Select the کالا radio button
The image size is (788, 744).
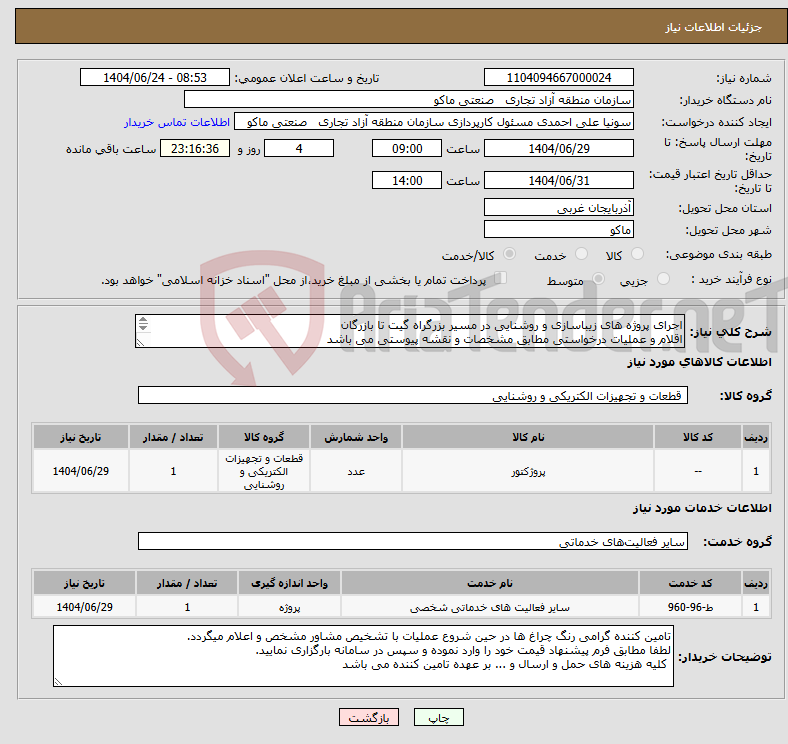point(637,254)
